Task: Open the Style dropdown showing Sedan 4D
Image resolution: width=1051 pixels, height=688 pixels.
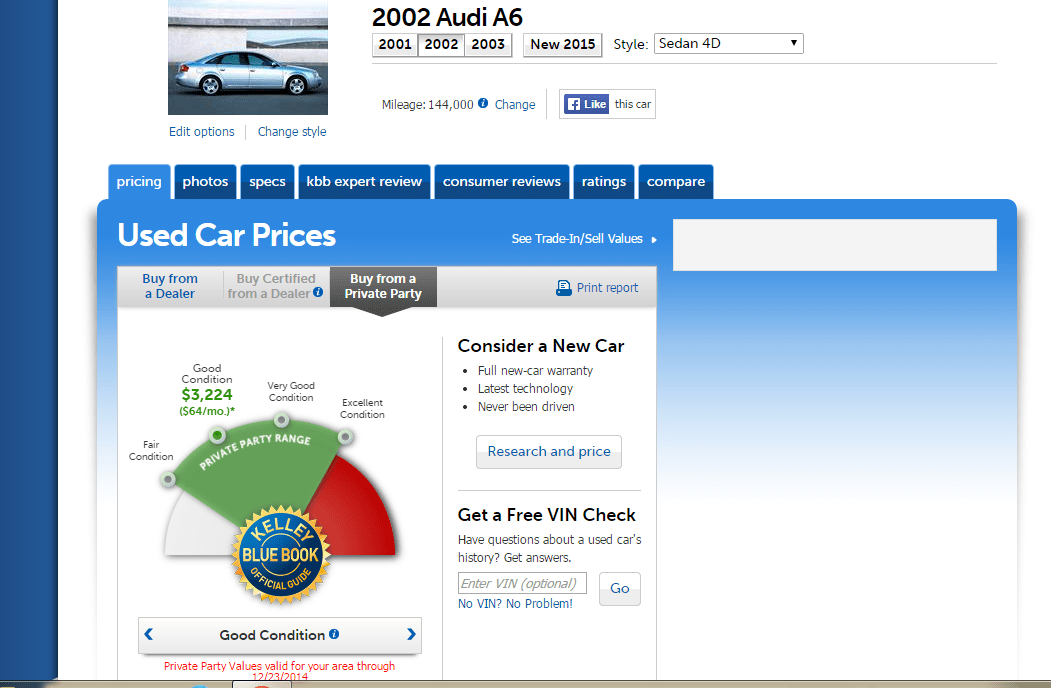Action: (728, 43)
